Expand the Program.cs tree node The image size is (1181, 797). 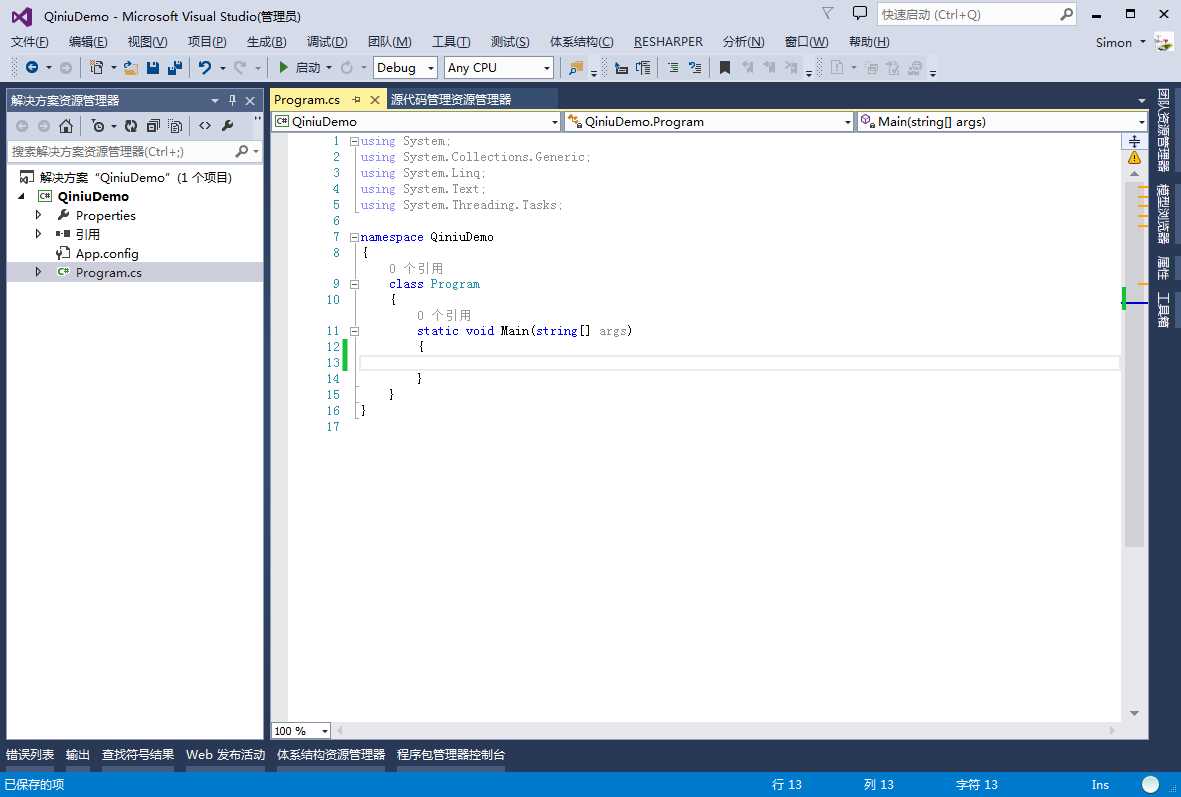tap(38, 271)
